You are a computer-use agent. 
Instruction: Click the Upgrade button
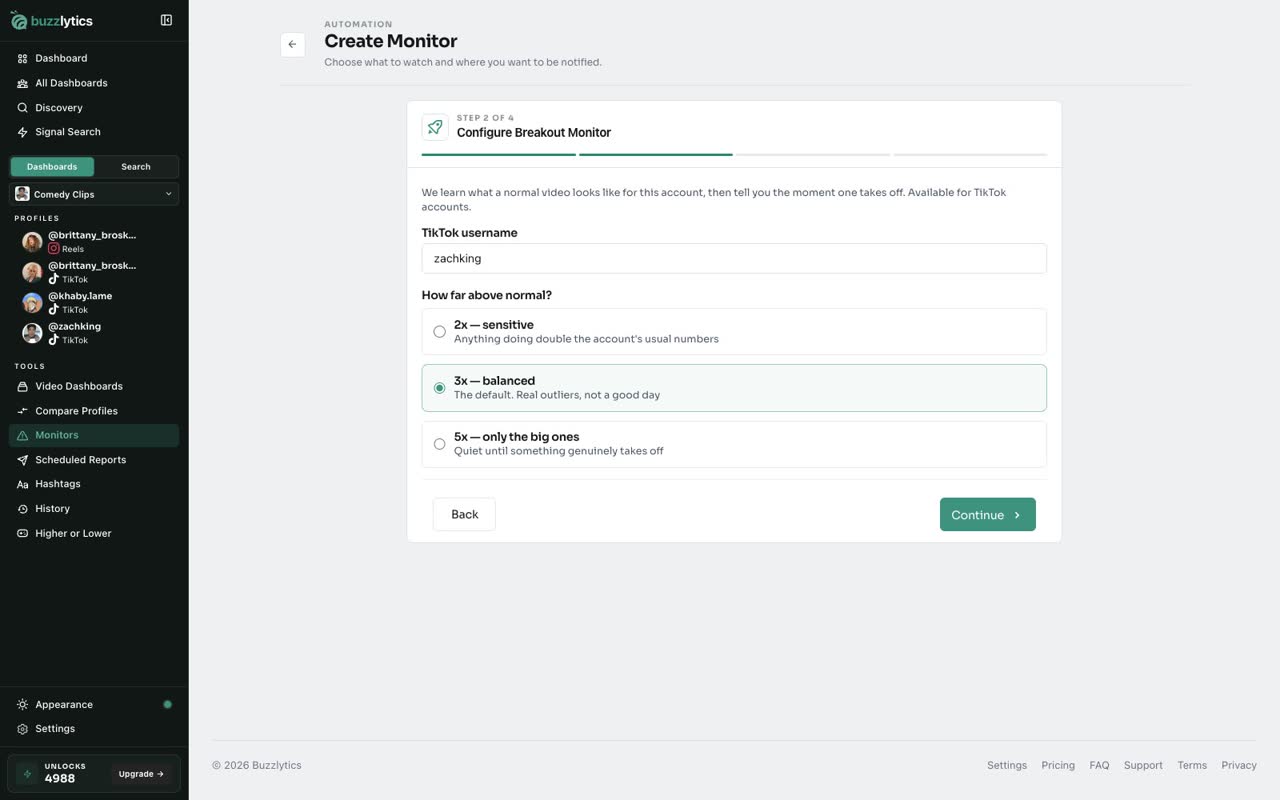click(141, 774)
